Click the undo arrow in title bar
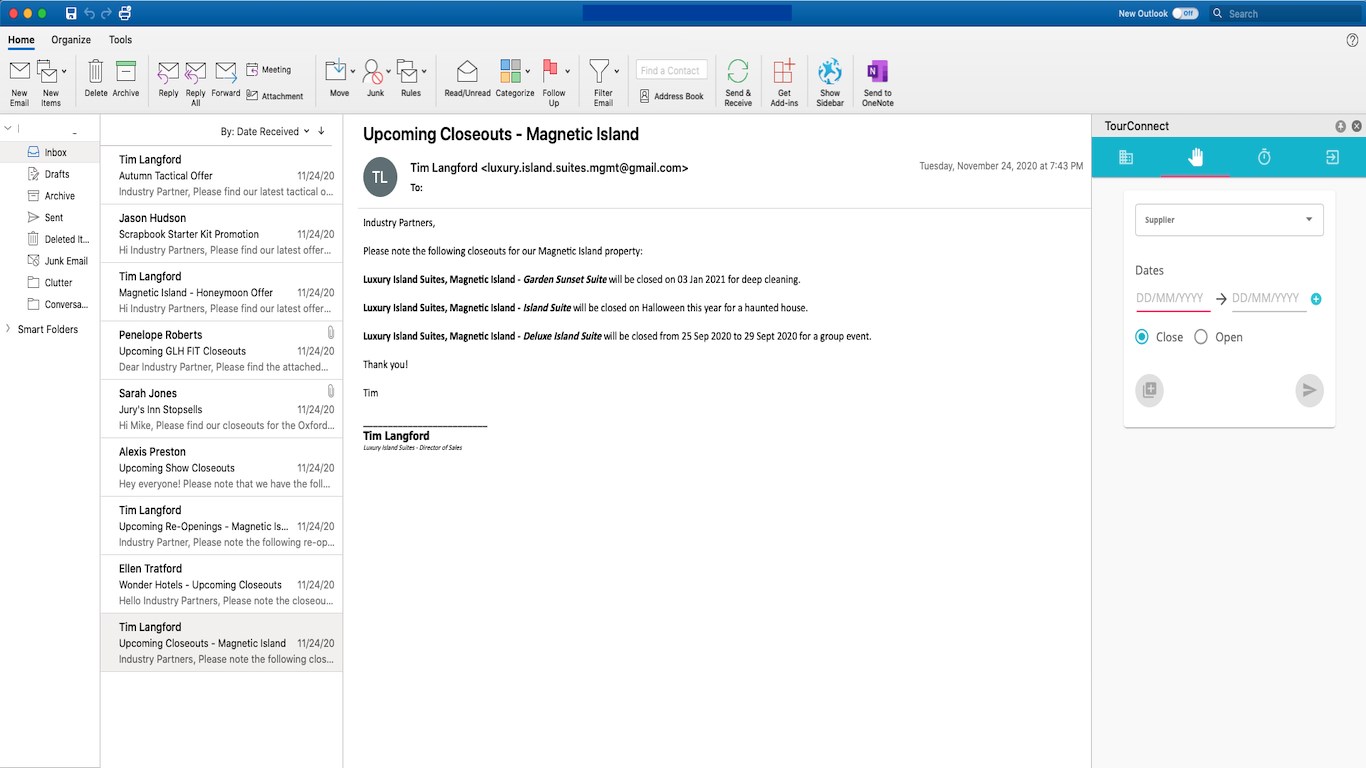 (x=89, y=13)
